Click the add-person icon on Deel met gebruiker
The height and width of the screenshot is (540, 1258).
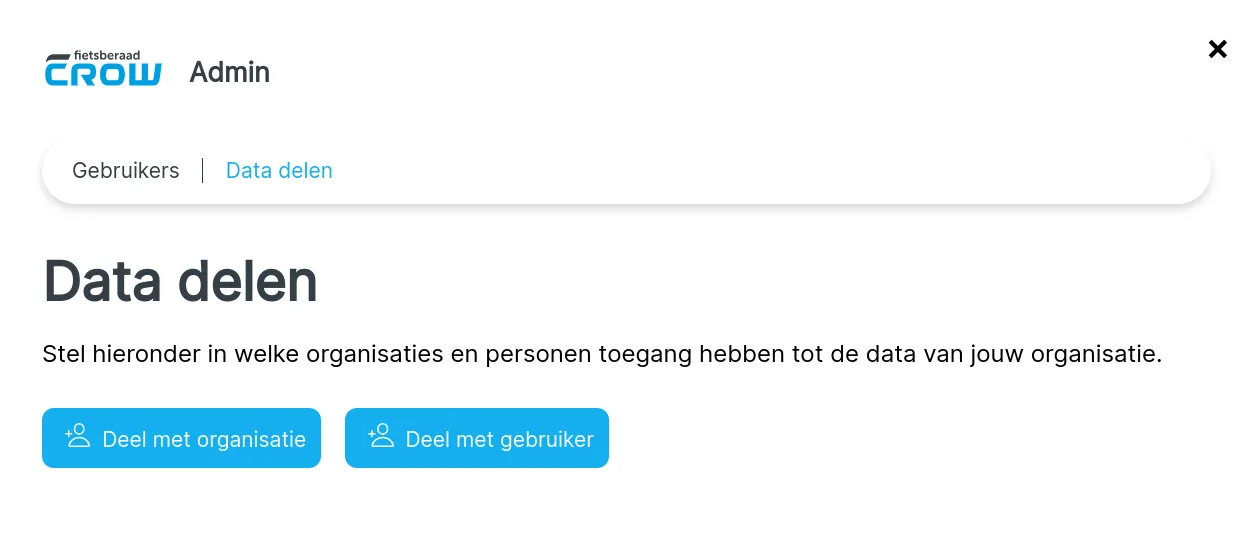(x=381, y=437)
